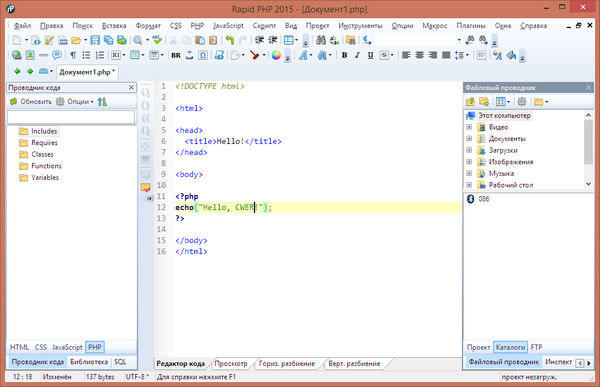600x387 pixels.
Task: Select the HTML tab in code explorer
Action: click(19, 347)
